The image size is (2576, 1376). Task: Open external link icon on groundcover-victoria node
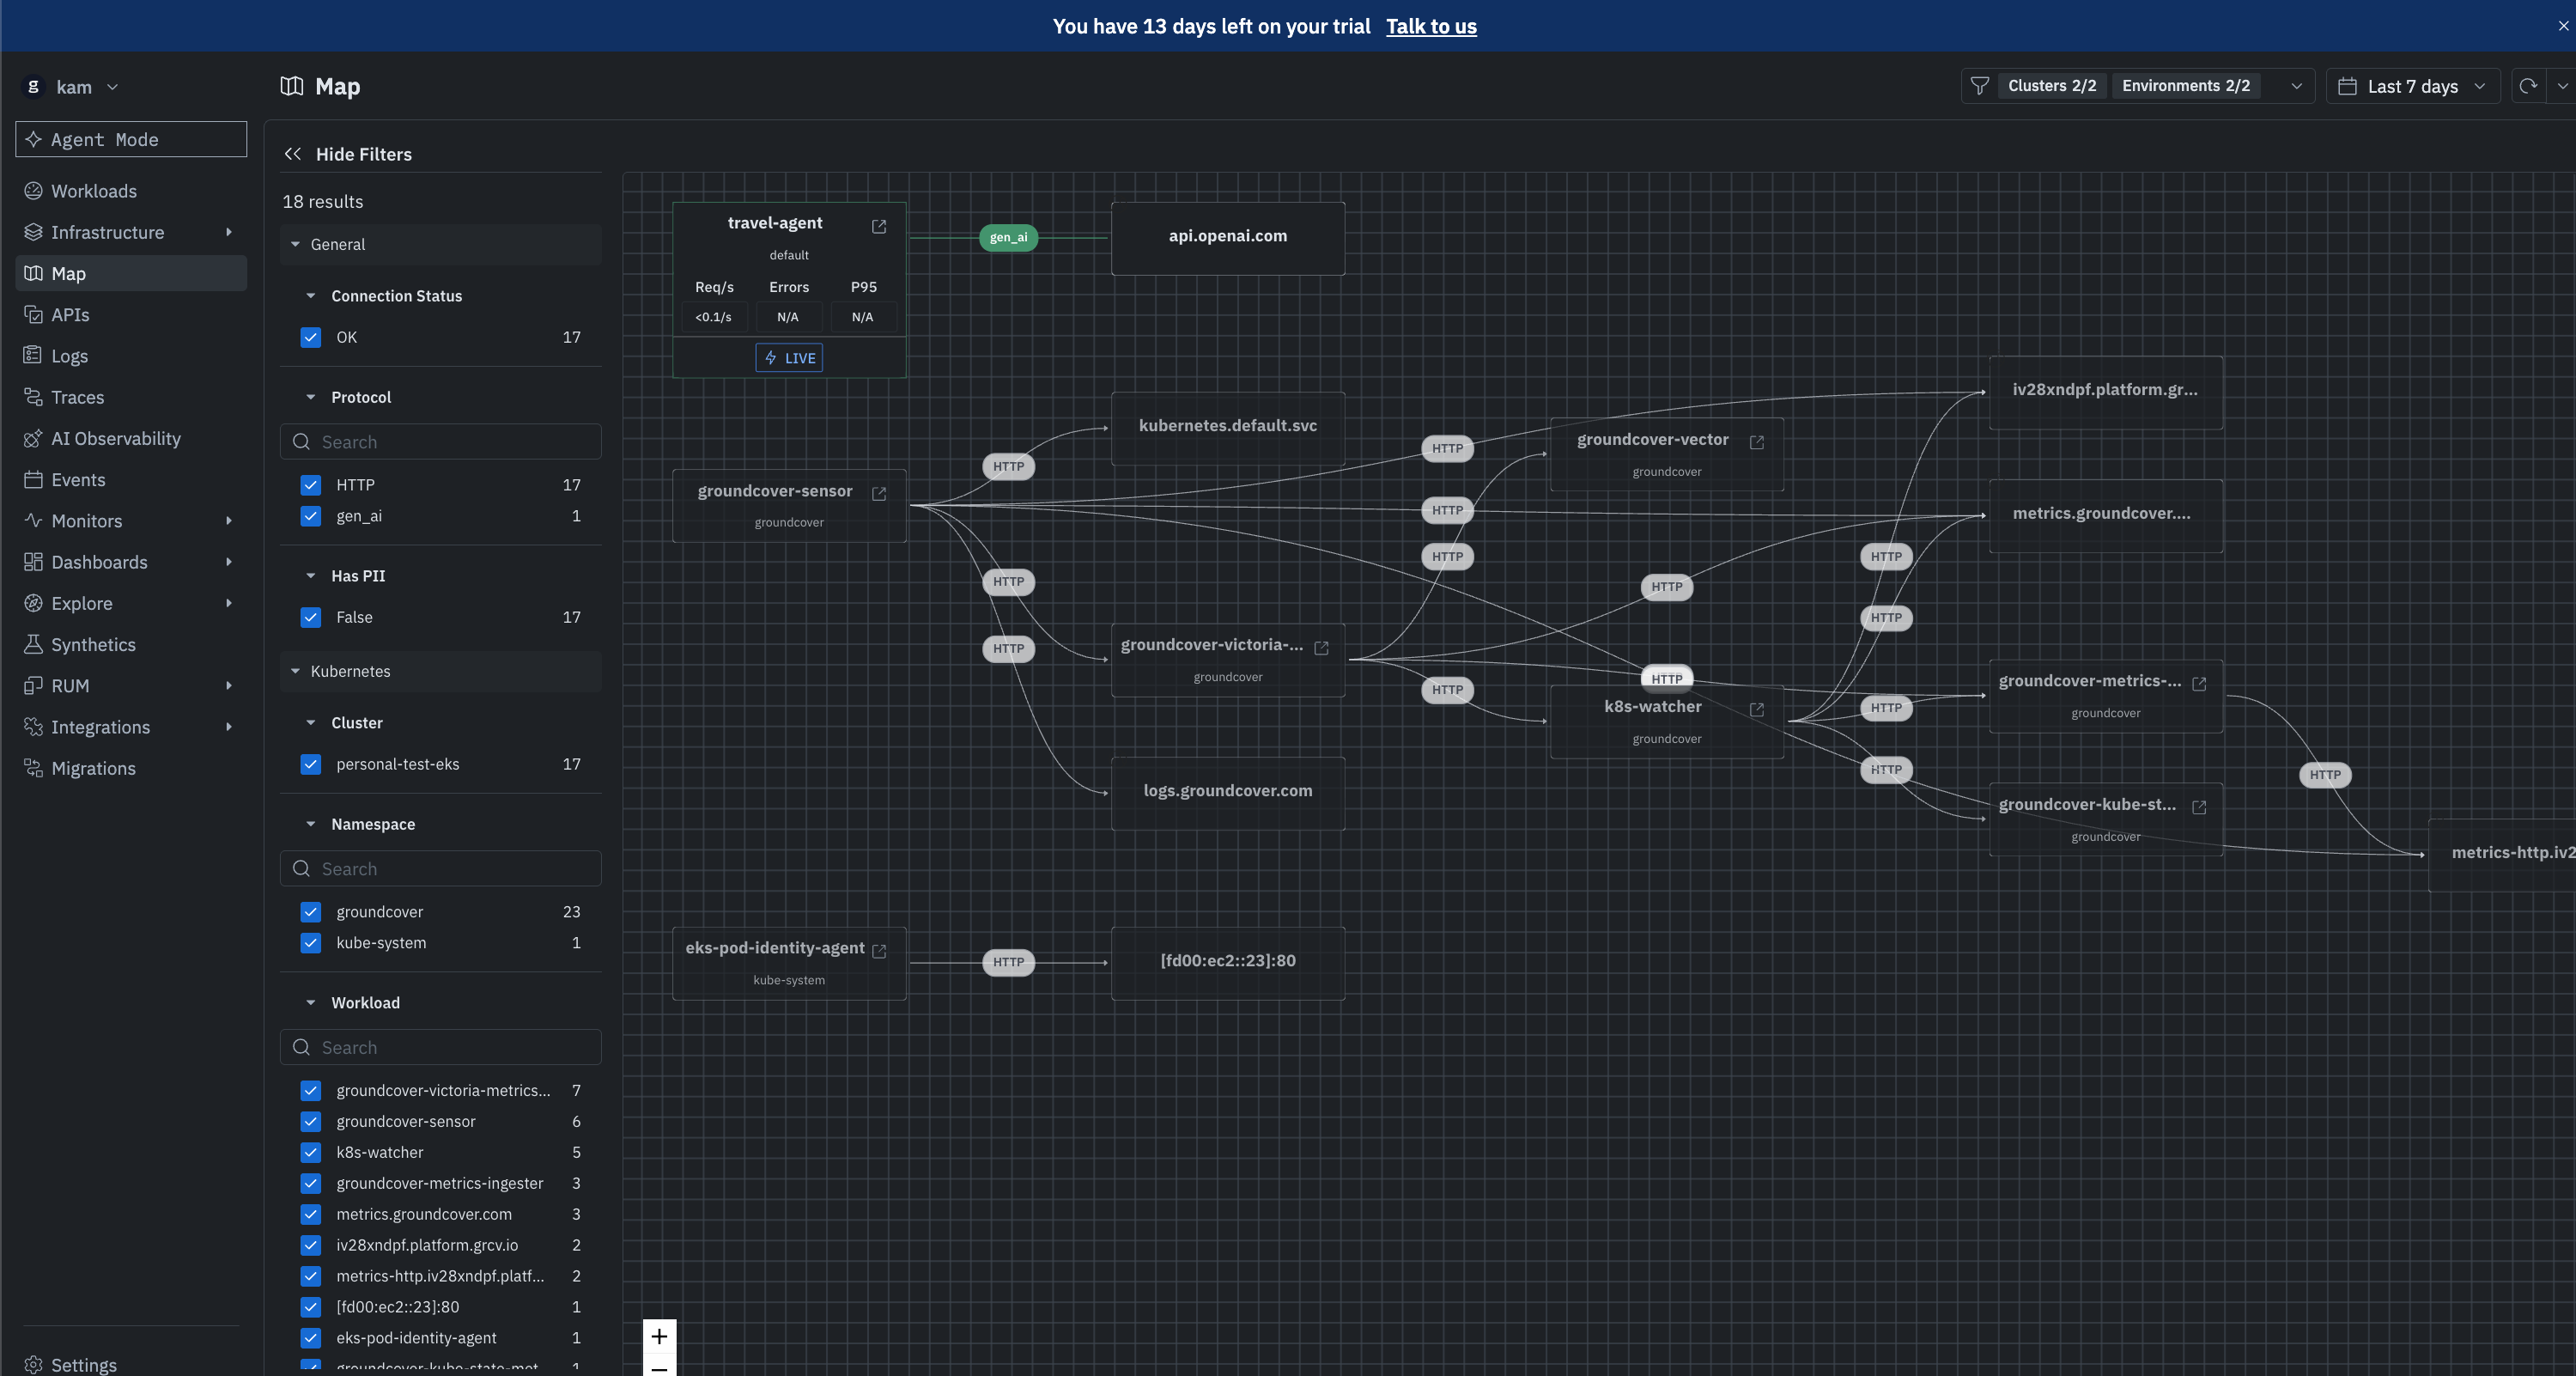pyautogui.click(x=1321, y=648)
